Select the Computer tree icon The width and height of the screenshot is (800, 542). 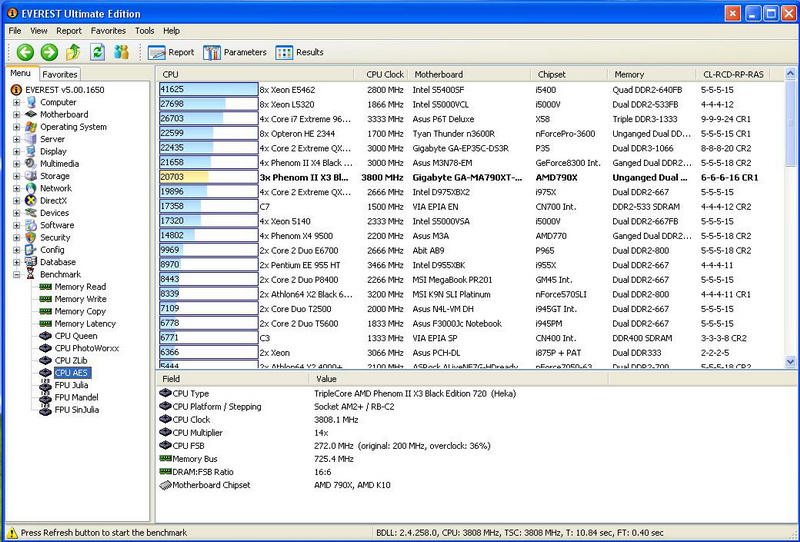[31, 102]
